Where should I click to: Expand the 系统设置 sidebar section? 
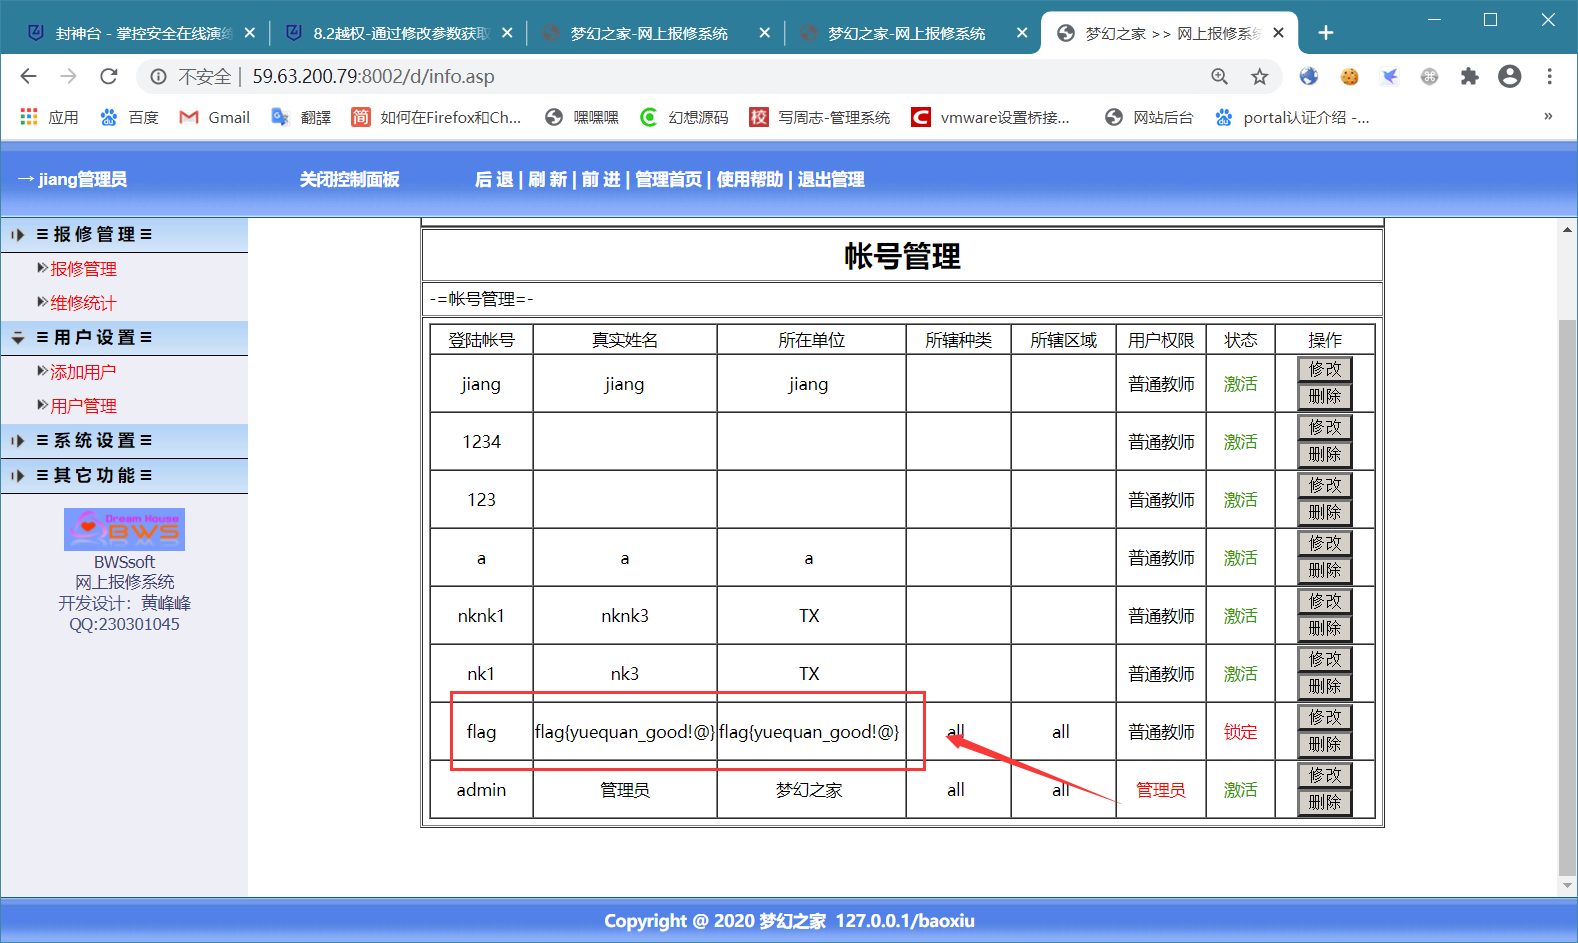click(124, 441)
